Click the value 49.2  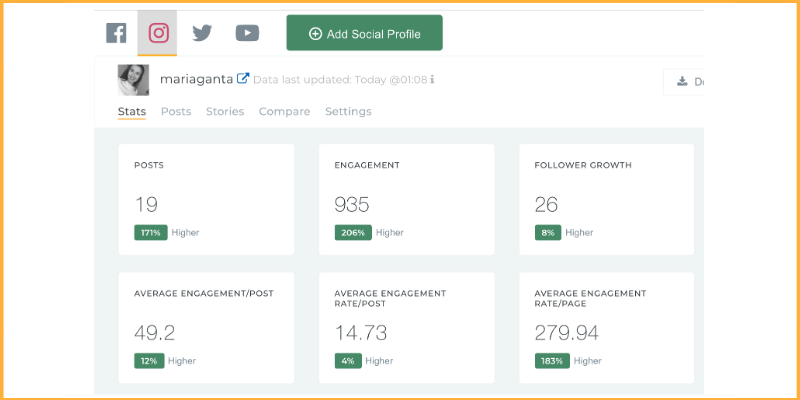click(x=155, y=333)
